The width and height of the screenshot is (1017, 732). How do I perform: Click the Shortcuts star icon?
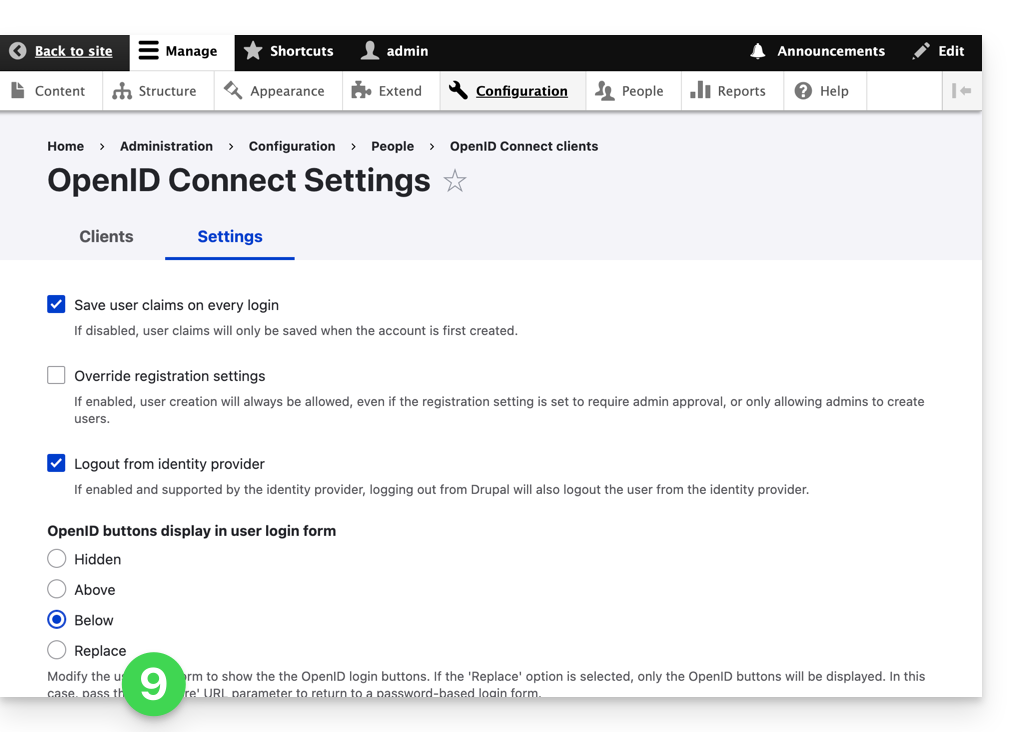pos(253,51)
